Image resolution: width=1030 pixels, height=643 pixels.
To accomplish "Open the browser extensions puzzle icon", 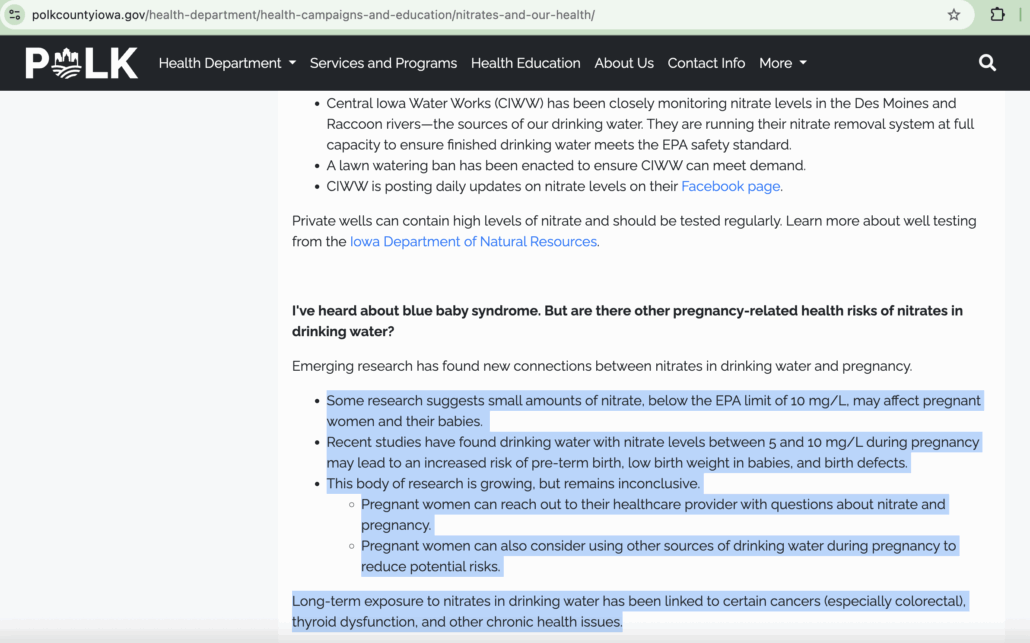I will (997, 15).
